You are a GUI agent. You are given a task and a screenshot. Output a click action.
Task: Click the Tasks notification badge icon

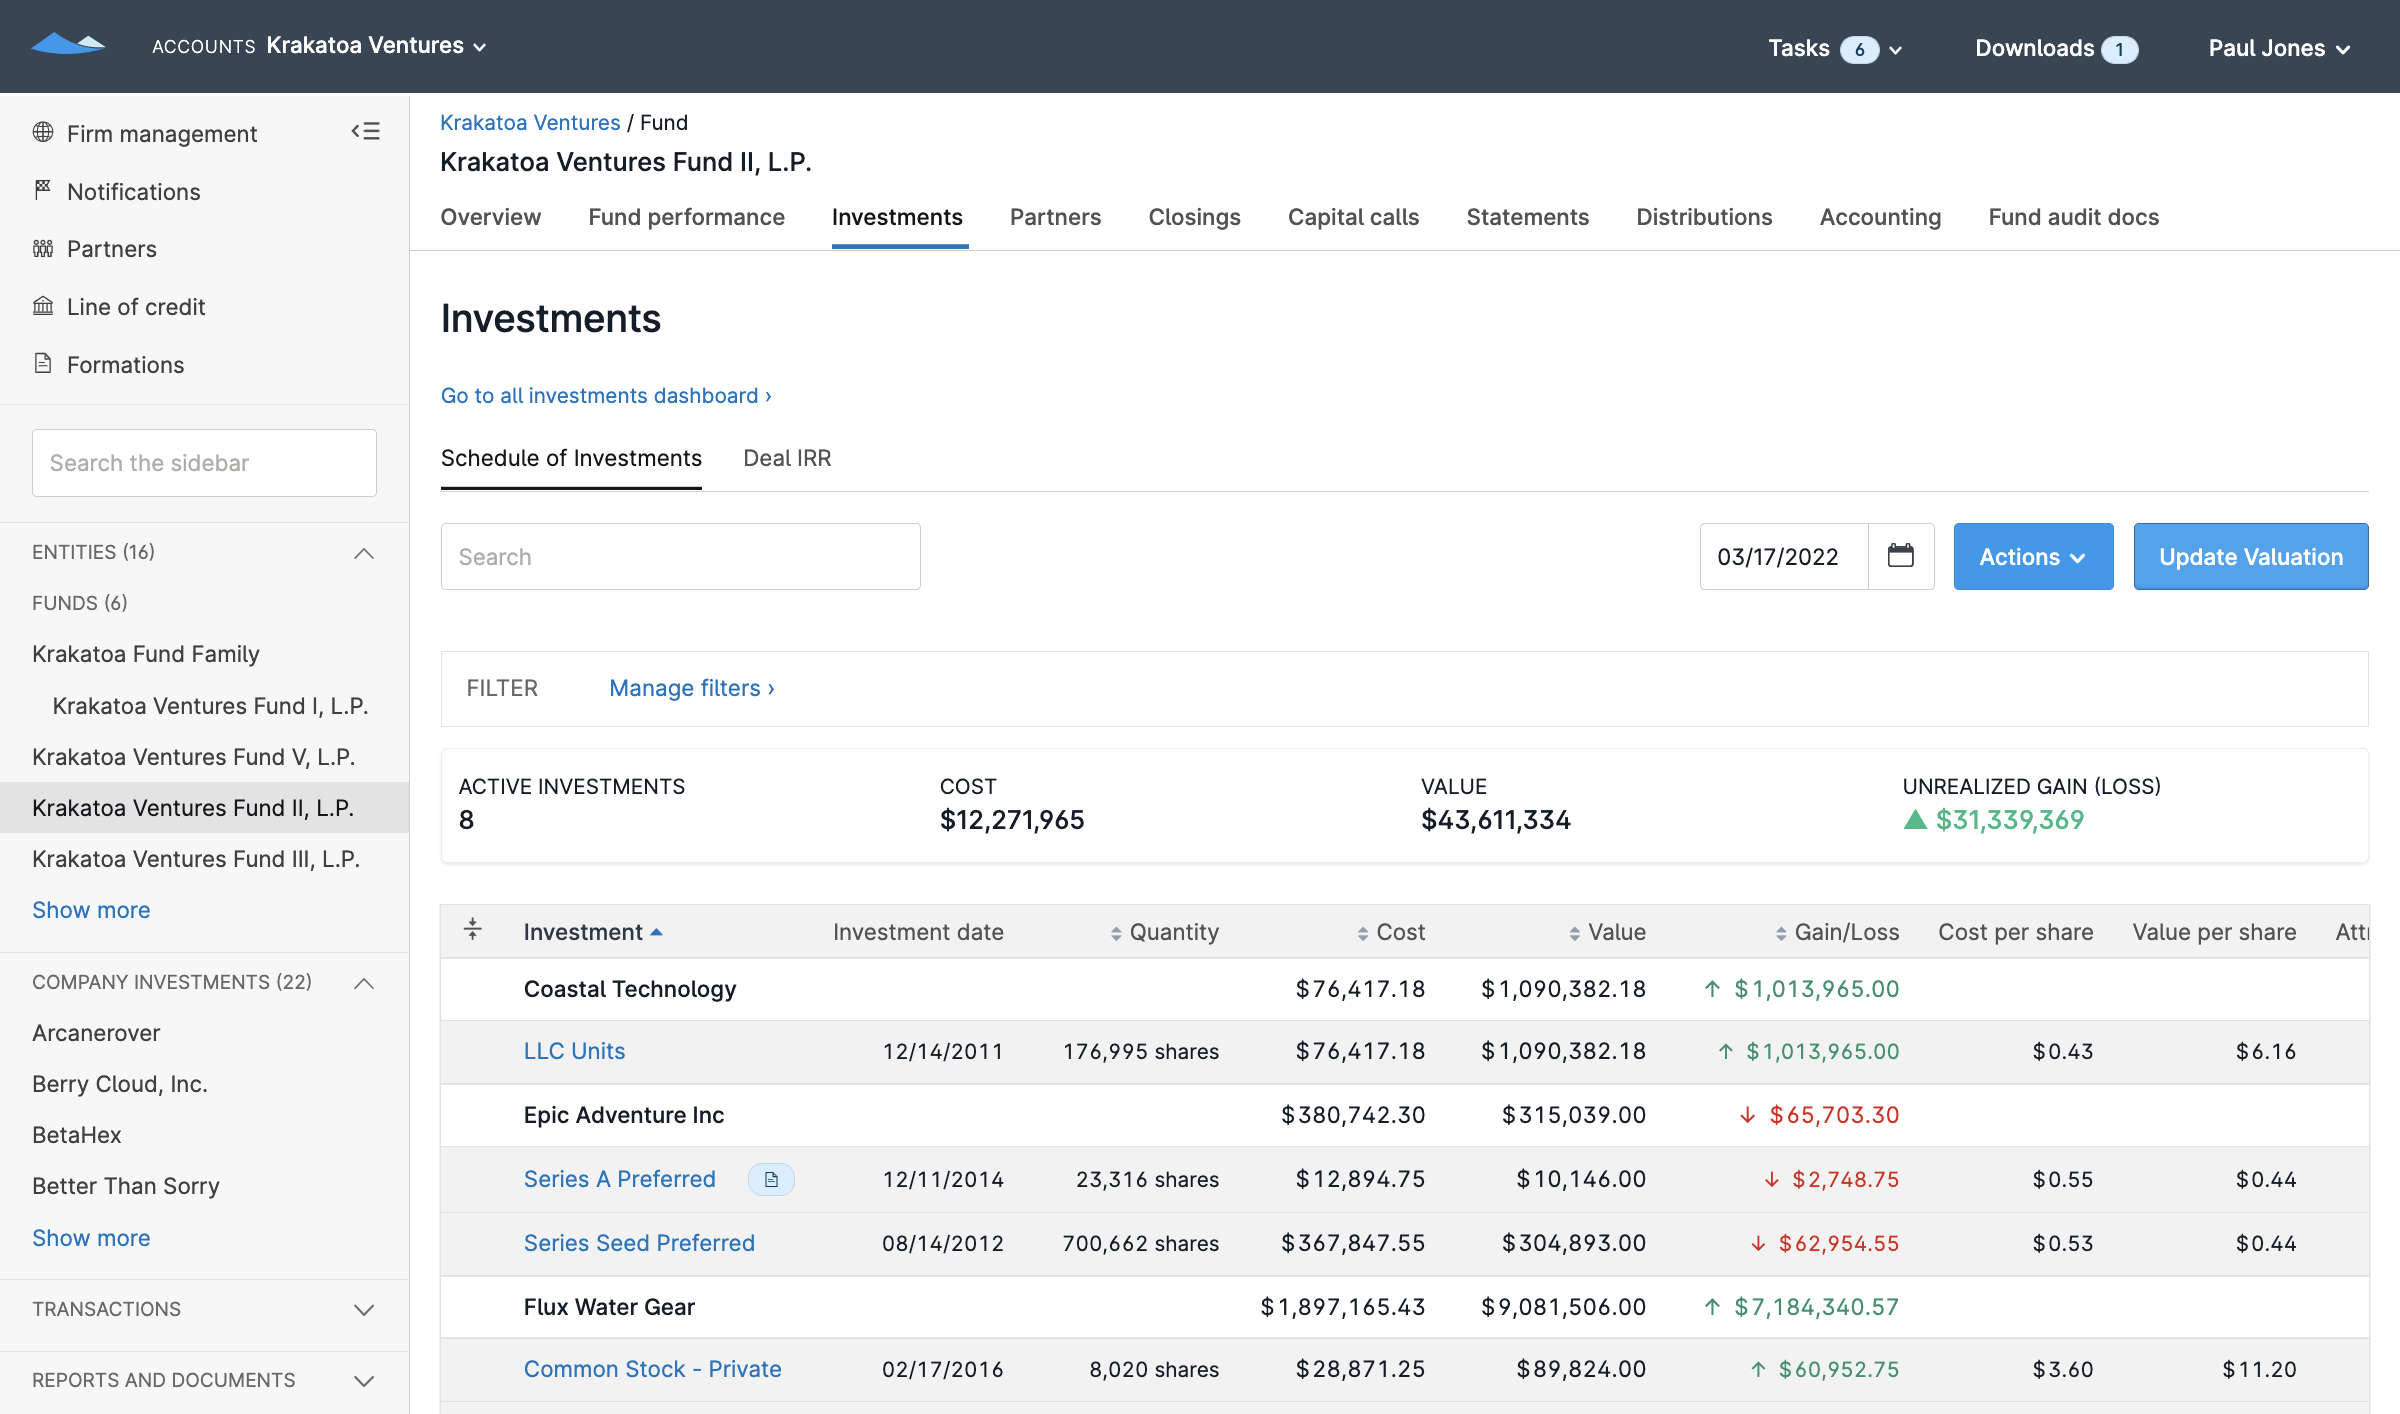pyautogui.click(x=1861, y=45)
